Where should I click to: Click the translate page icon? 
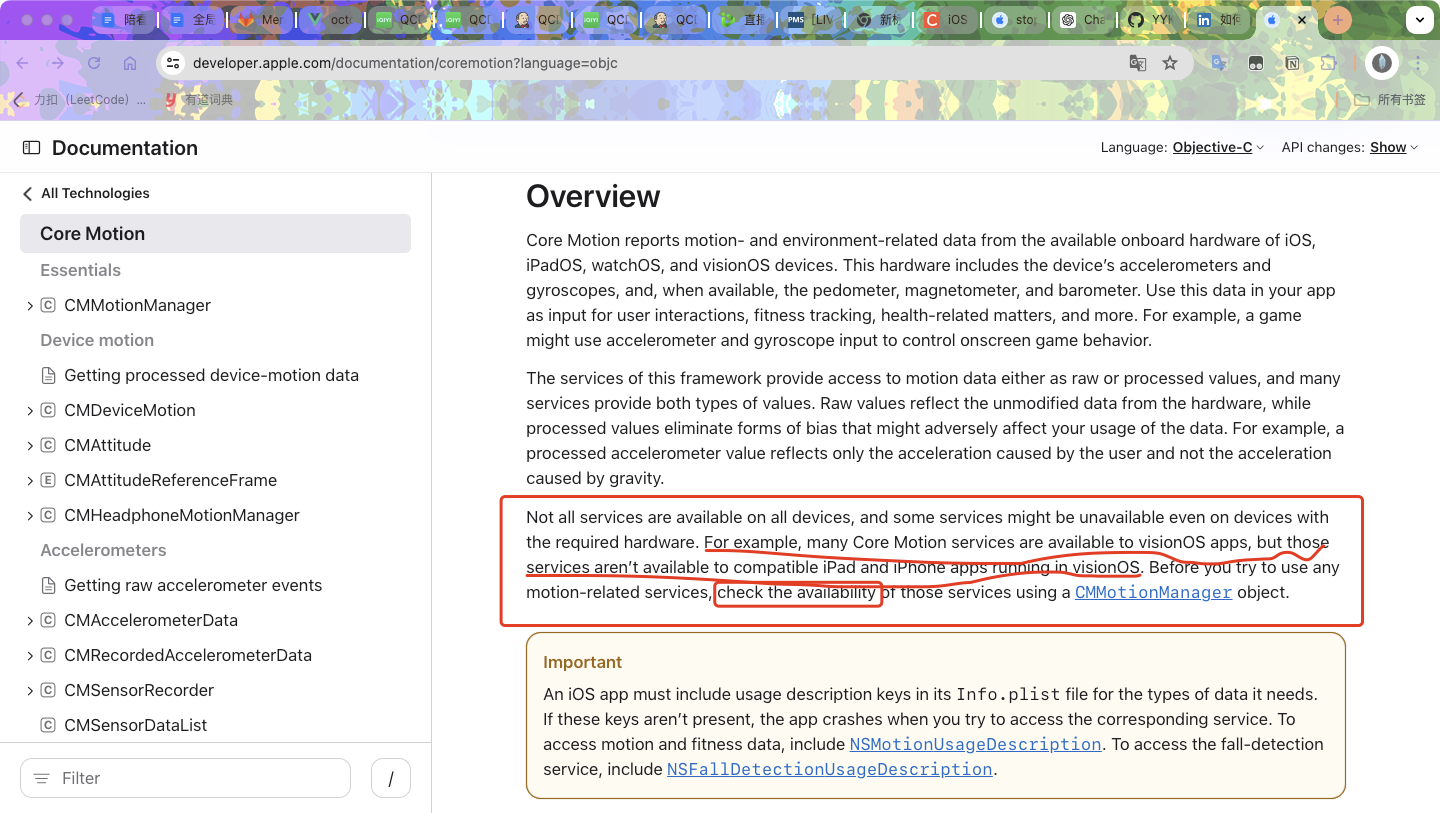point(1137,63)
